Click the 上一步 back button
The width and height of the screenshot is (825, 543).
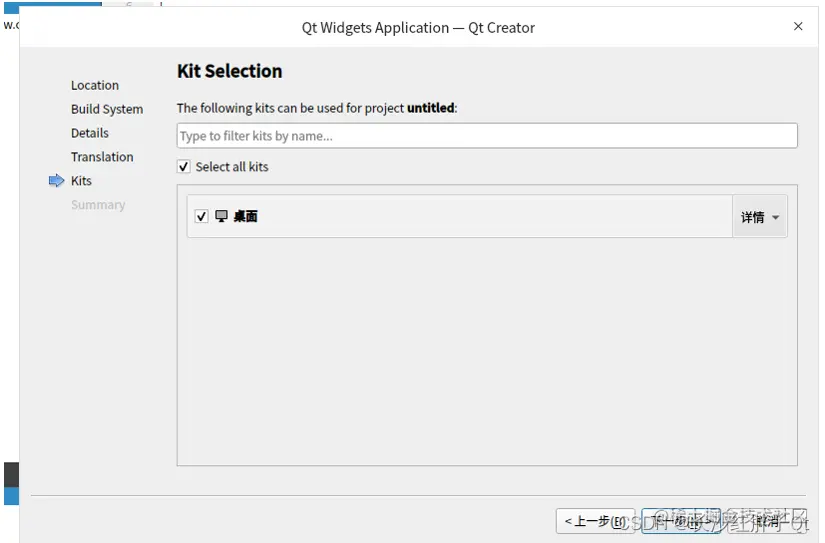click(596, 521)
